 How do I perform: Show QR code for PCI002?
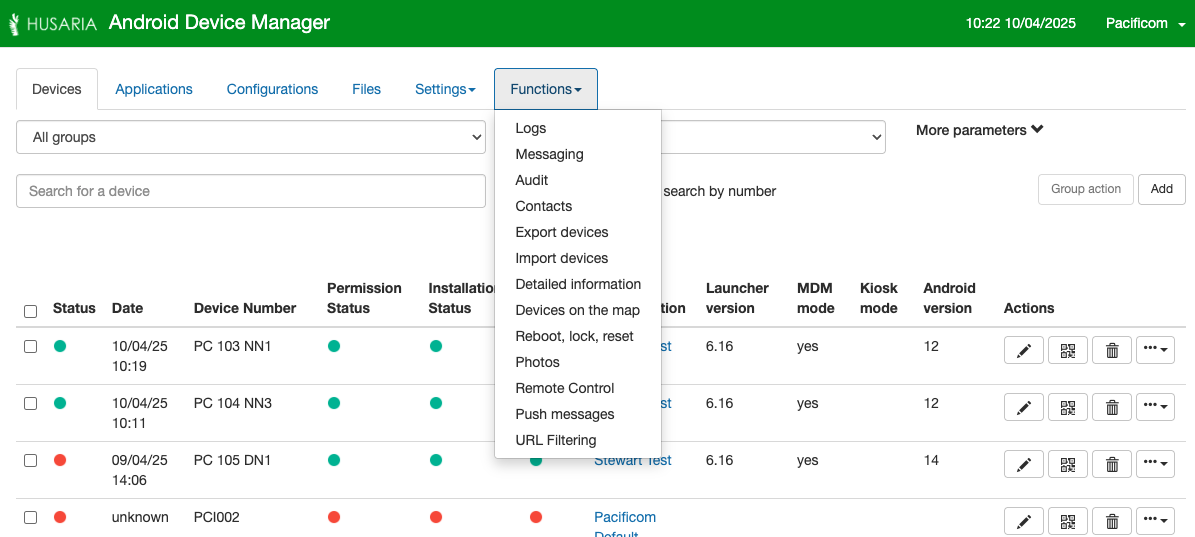pos(1068,521)
